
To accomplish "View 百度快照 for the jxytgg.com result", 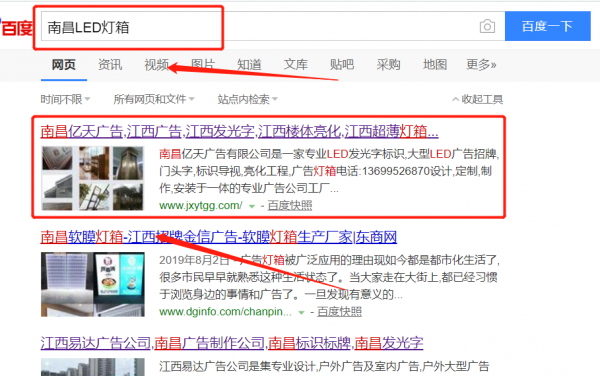I will click(x=290, y=206).
